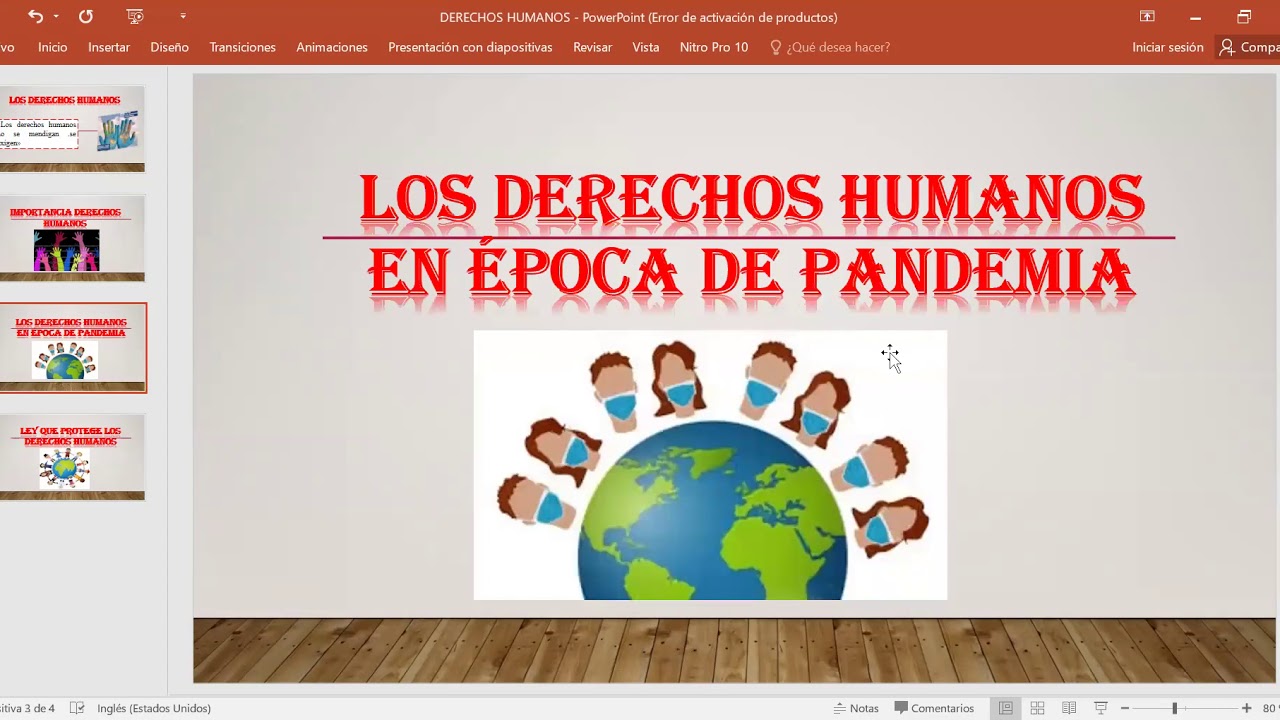Switch to Reading view icon
The image size is (1280, 720).
click(1069, 708)
